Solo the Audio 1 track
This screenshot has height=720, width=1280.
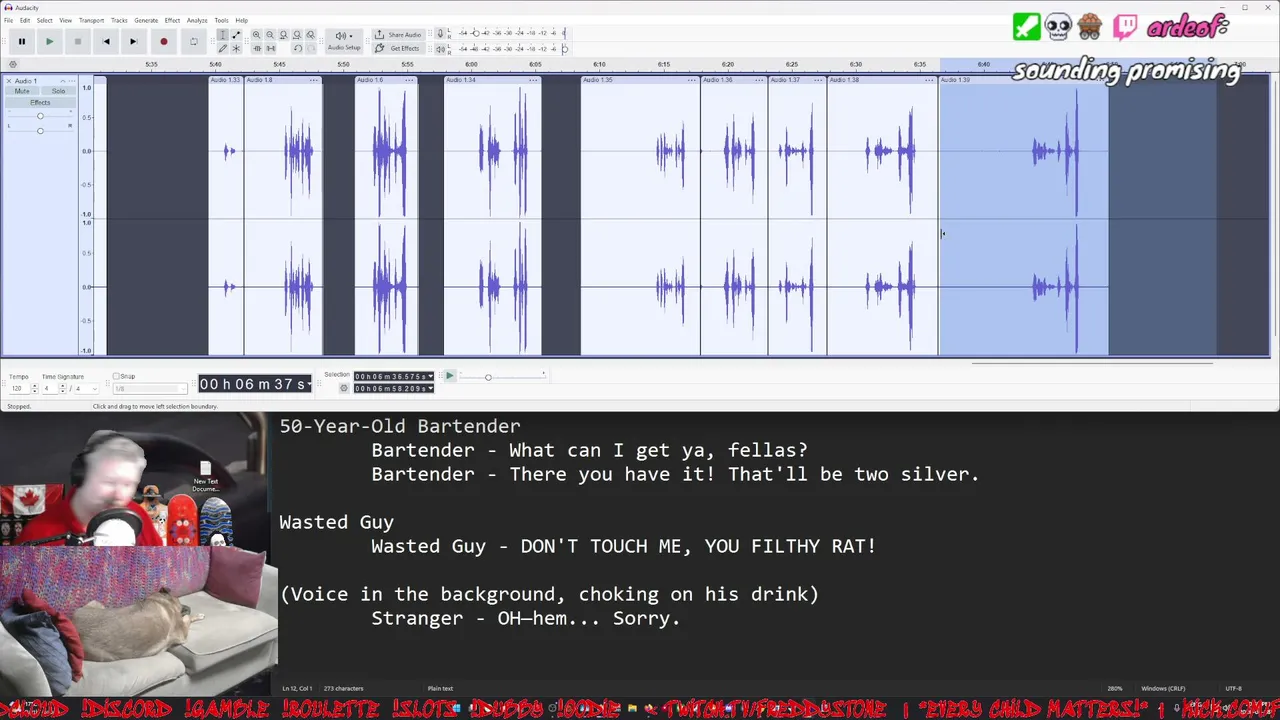point(58,91)
